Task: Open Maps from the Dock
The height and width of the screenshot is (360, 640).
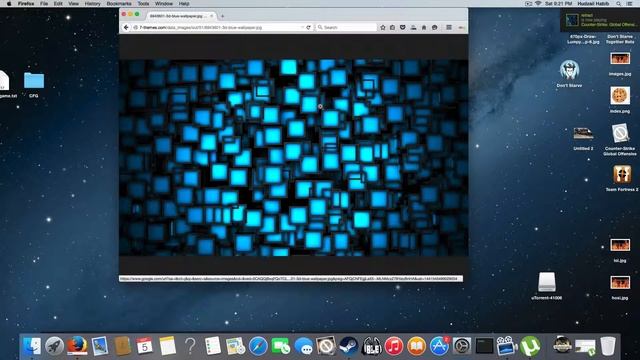Action: [x=236, y=346]
